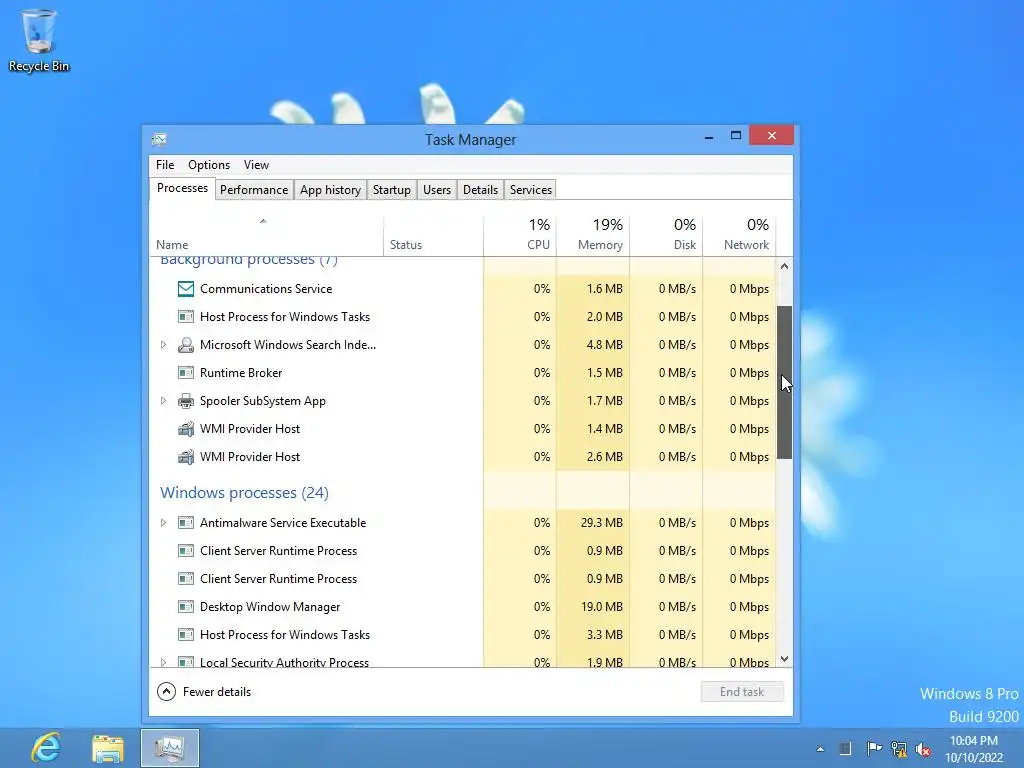Show hidden tray icons arrow
The width and height of the screenshot is (1024, 768).
(820, 749)
